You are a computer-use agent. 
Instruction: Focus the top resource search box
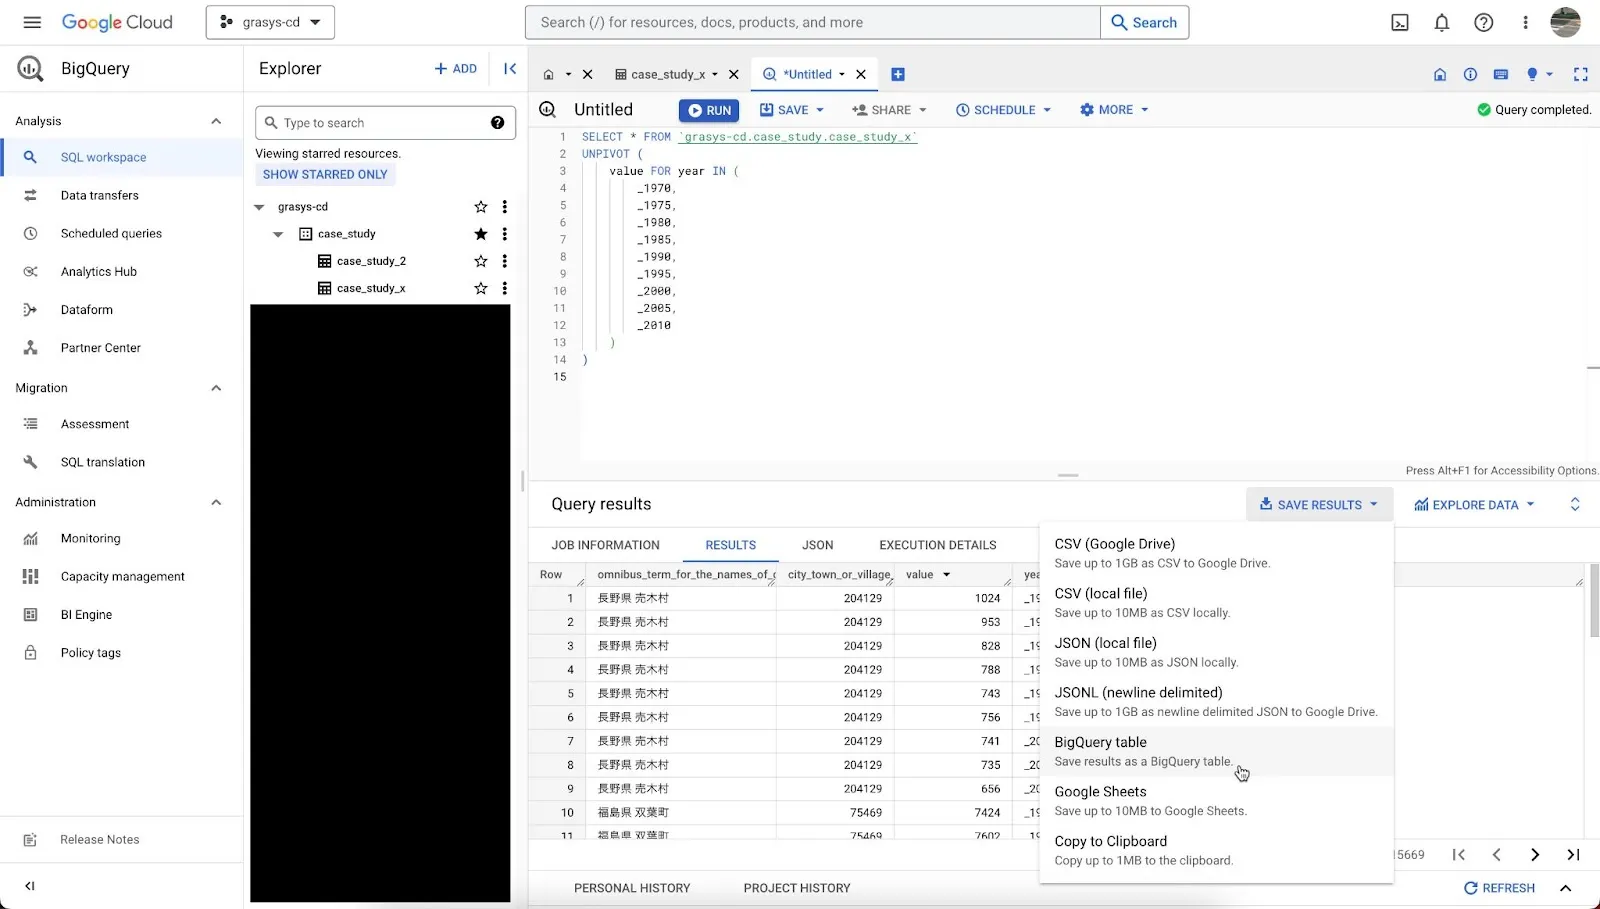coord(812,22)
